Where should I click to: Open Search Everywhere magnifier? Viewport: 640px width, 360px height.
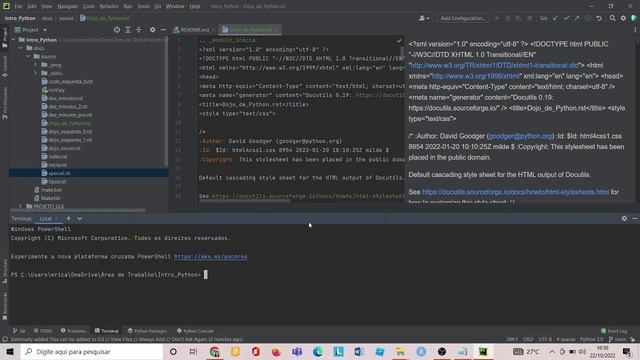click(x=612, y=18)
